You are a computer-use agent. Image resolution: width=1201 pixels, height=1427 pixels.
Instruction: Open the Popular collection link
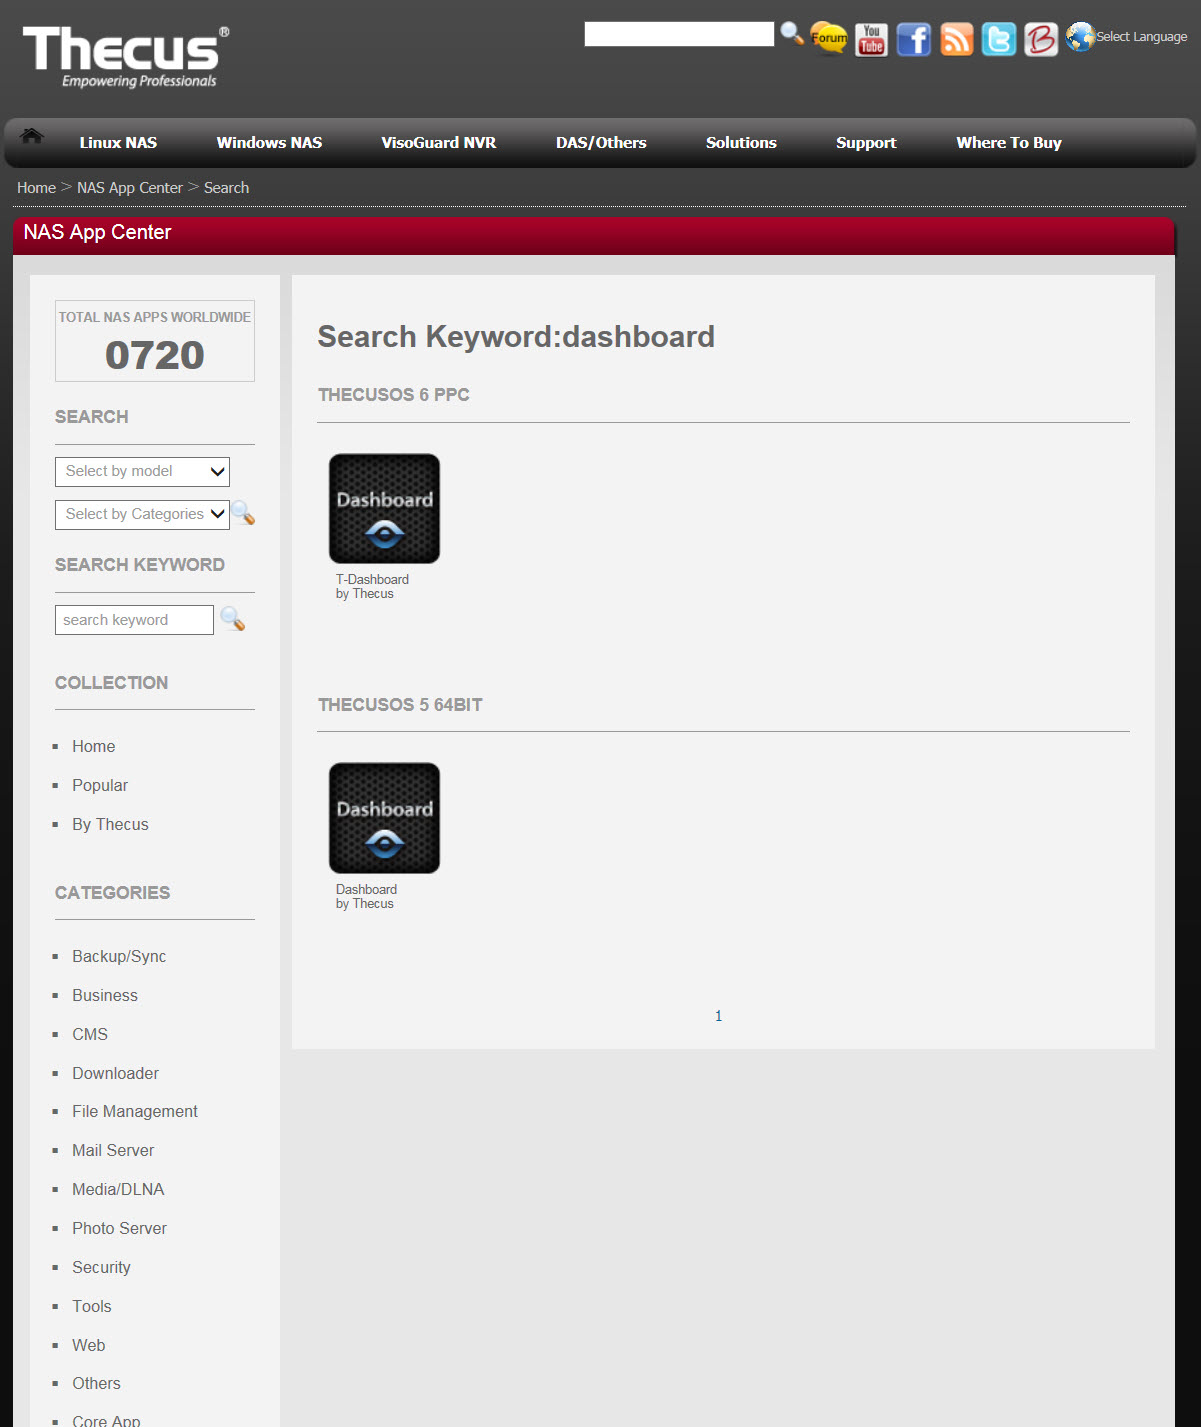tap(100, 785)
